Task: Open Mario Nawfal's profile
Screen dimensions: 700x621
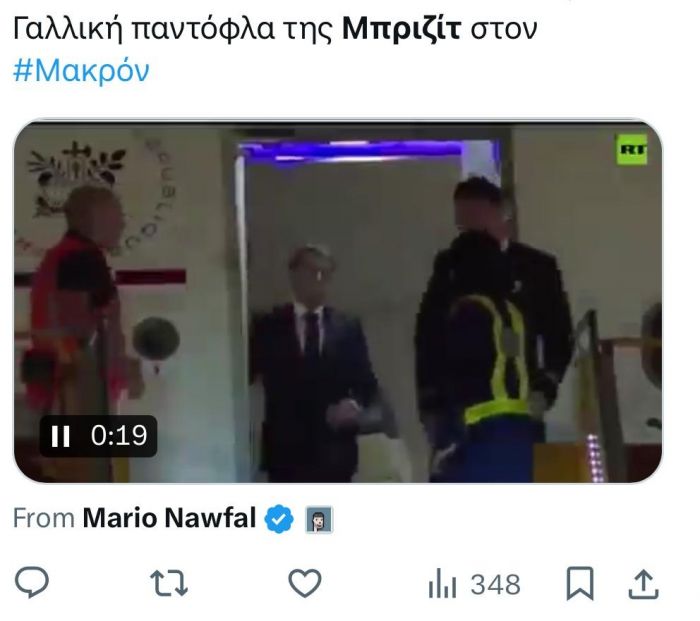Action: [x=169, y=518]
